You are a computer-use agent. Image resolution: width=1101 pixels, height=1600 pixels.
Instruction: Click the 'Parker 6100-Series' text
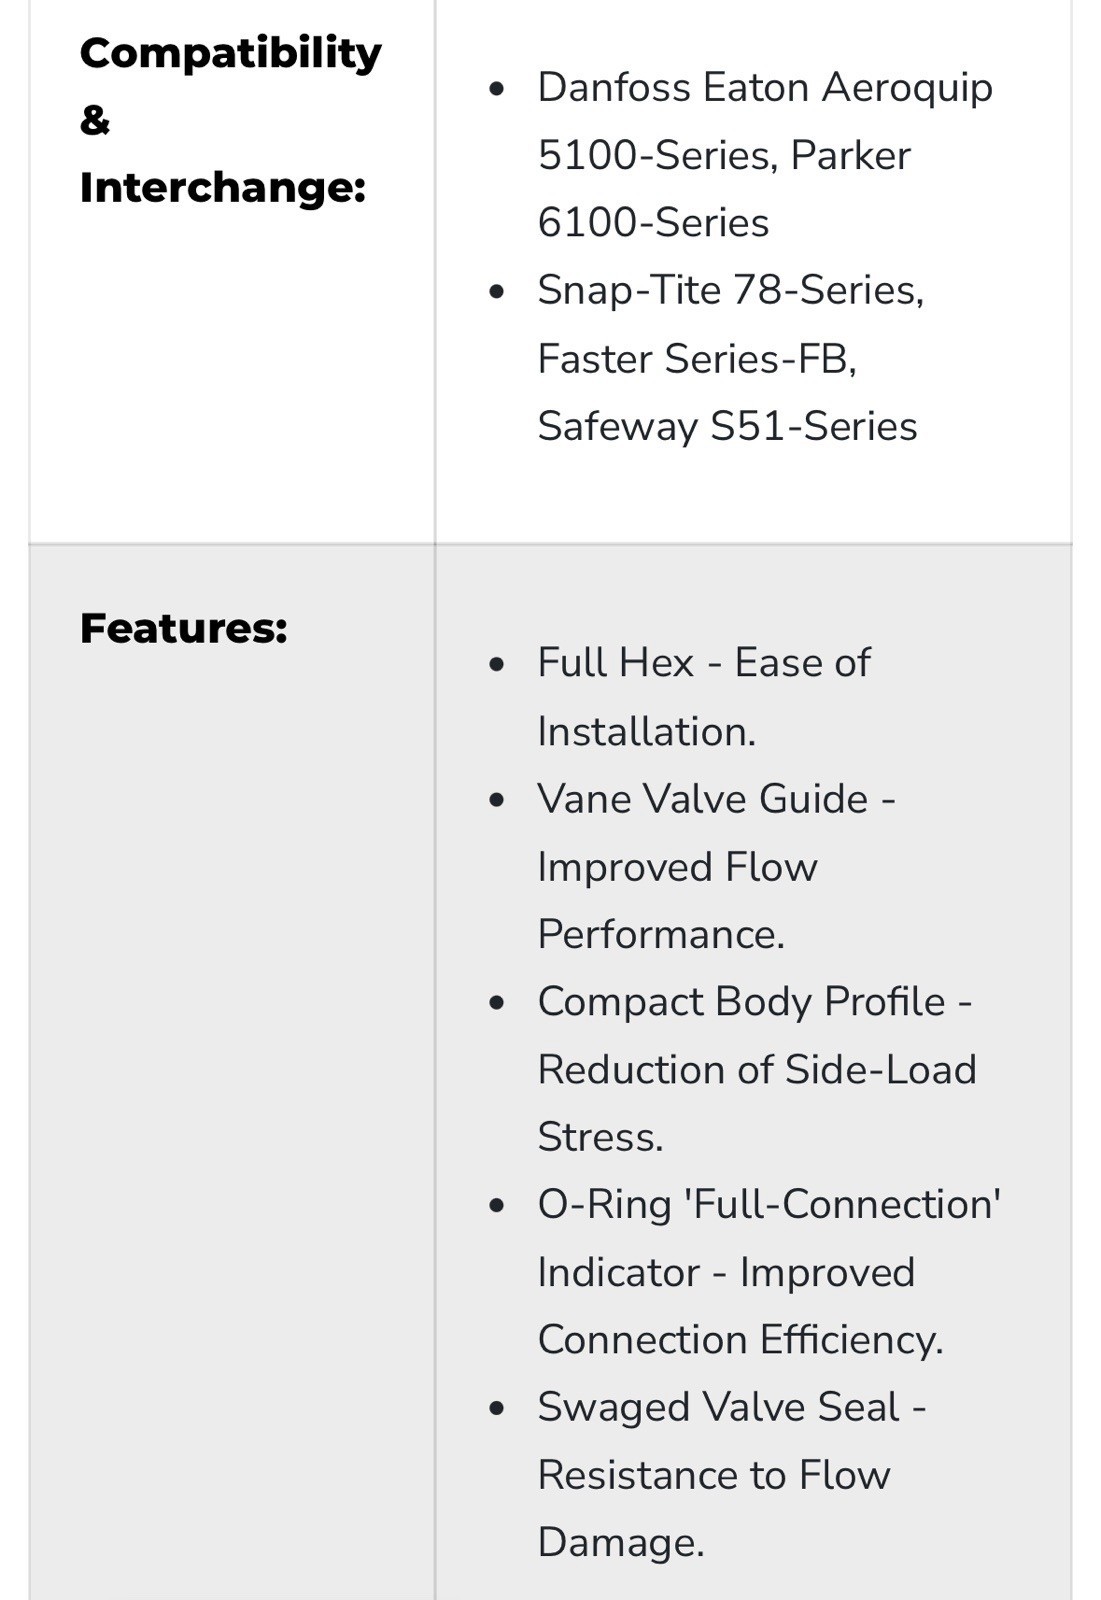725,189
